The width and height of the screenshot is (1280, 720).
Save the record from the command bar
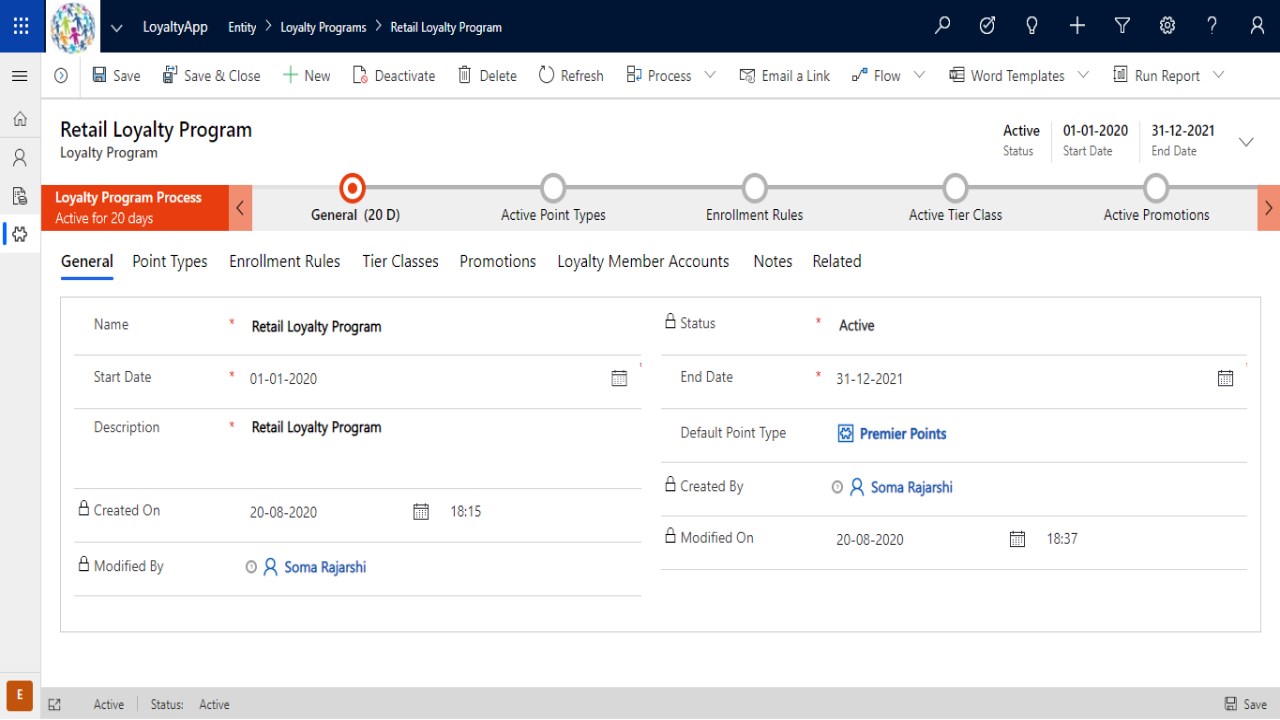[x=116, y=75]
